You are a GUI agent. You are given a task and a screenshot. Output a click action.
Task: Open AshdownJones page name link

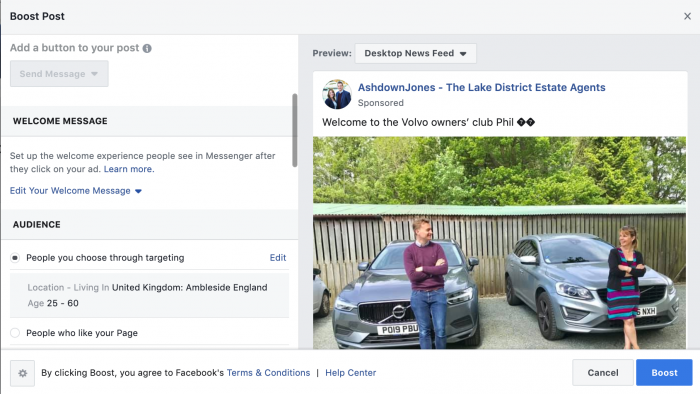pyautogui.click(x=481, y=87)
